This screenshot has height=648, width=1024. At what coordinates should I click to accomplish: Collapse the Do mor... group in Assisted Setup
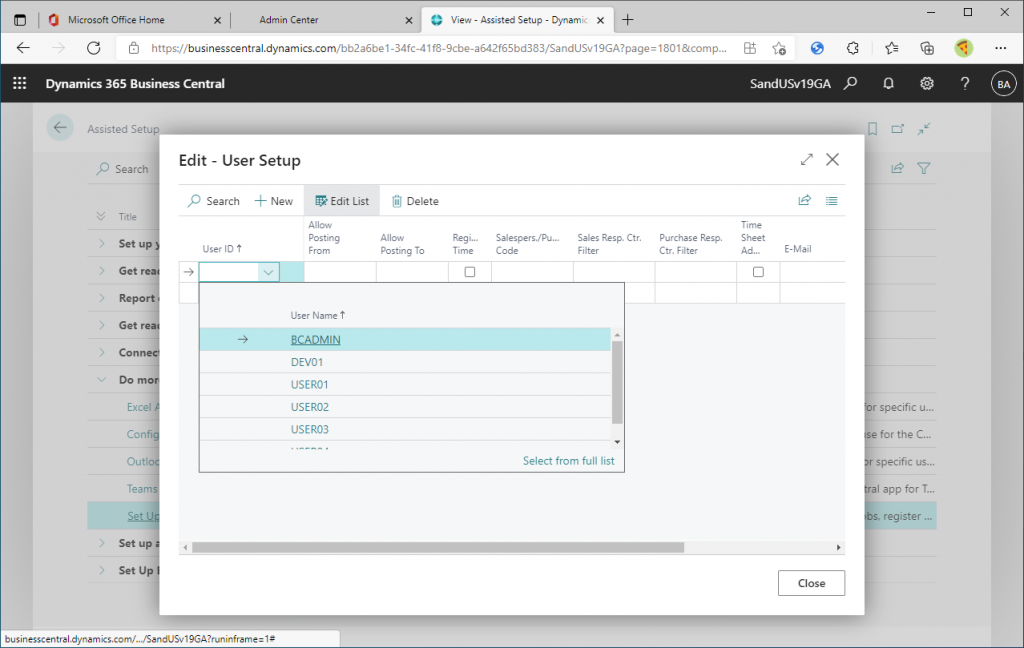[102, 380]
